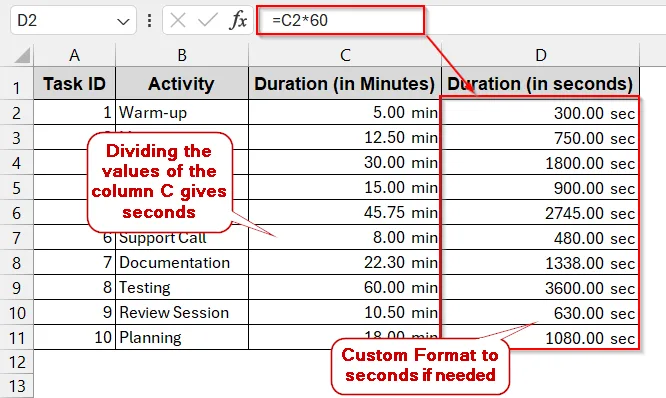Click the Duration (in Minutes) header cell

(345, 83)
